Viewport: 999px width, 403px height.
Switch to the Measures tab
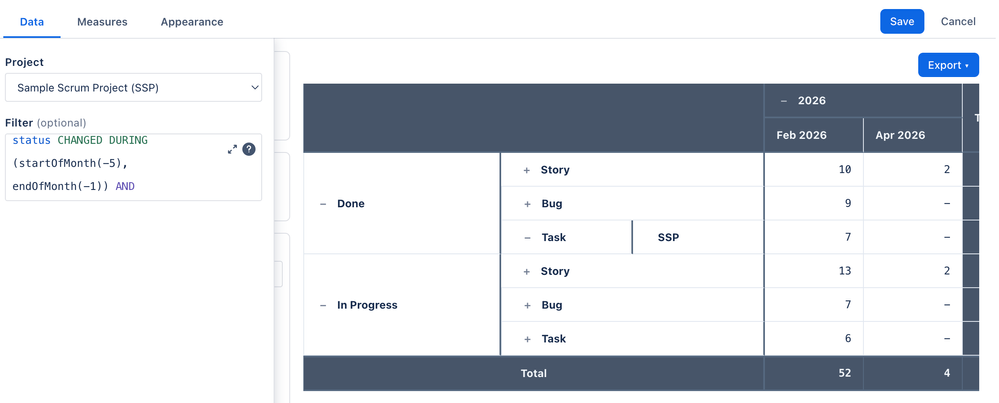tap(102, 22)
